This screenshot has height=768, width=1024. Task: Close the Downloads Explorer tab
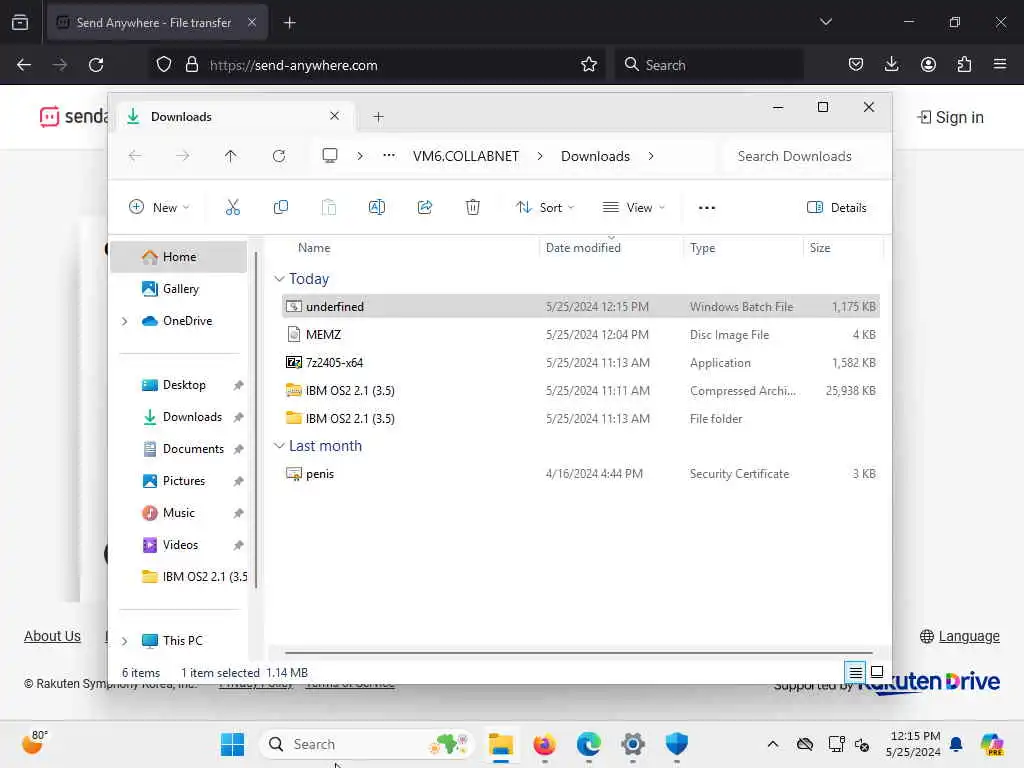pos(334,116)
